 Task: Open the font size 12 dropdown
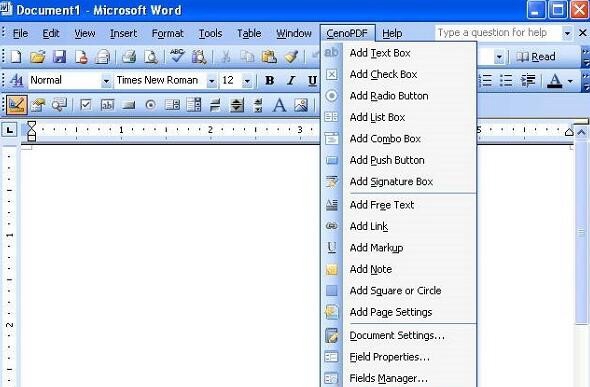click(247, 80)
